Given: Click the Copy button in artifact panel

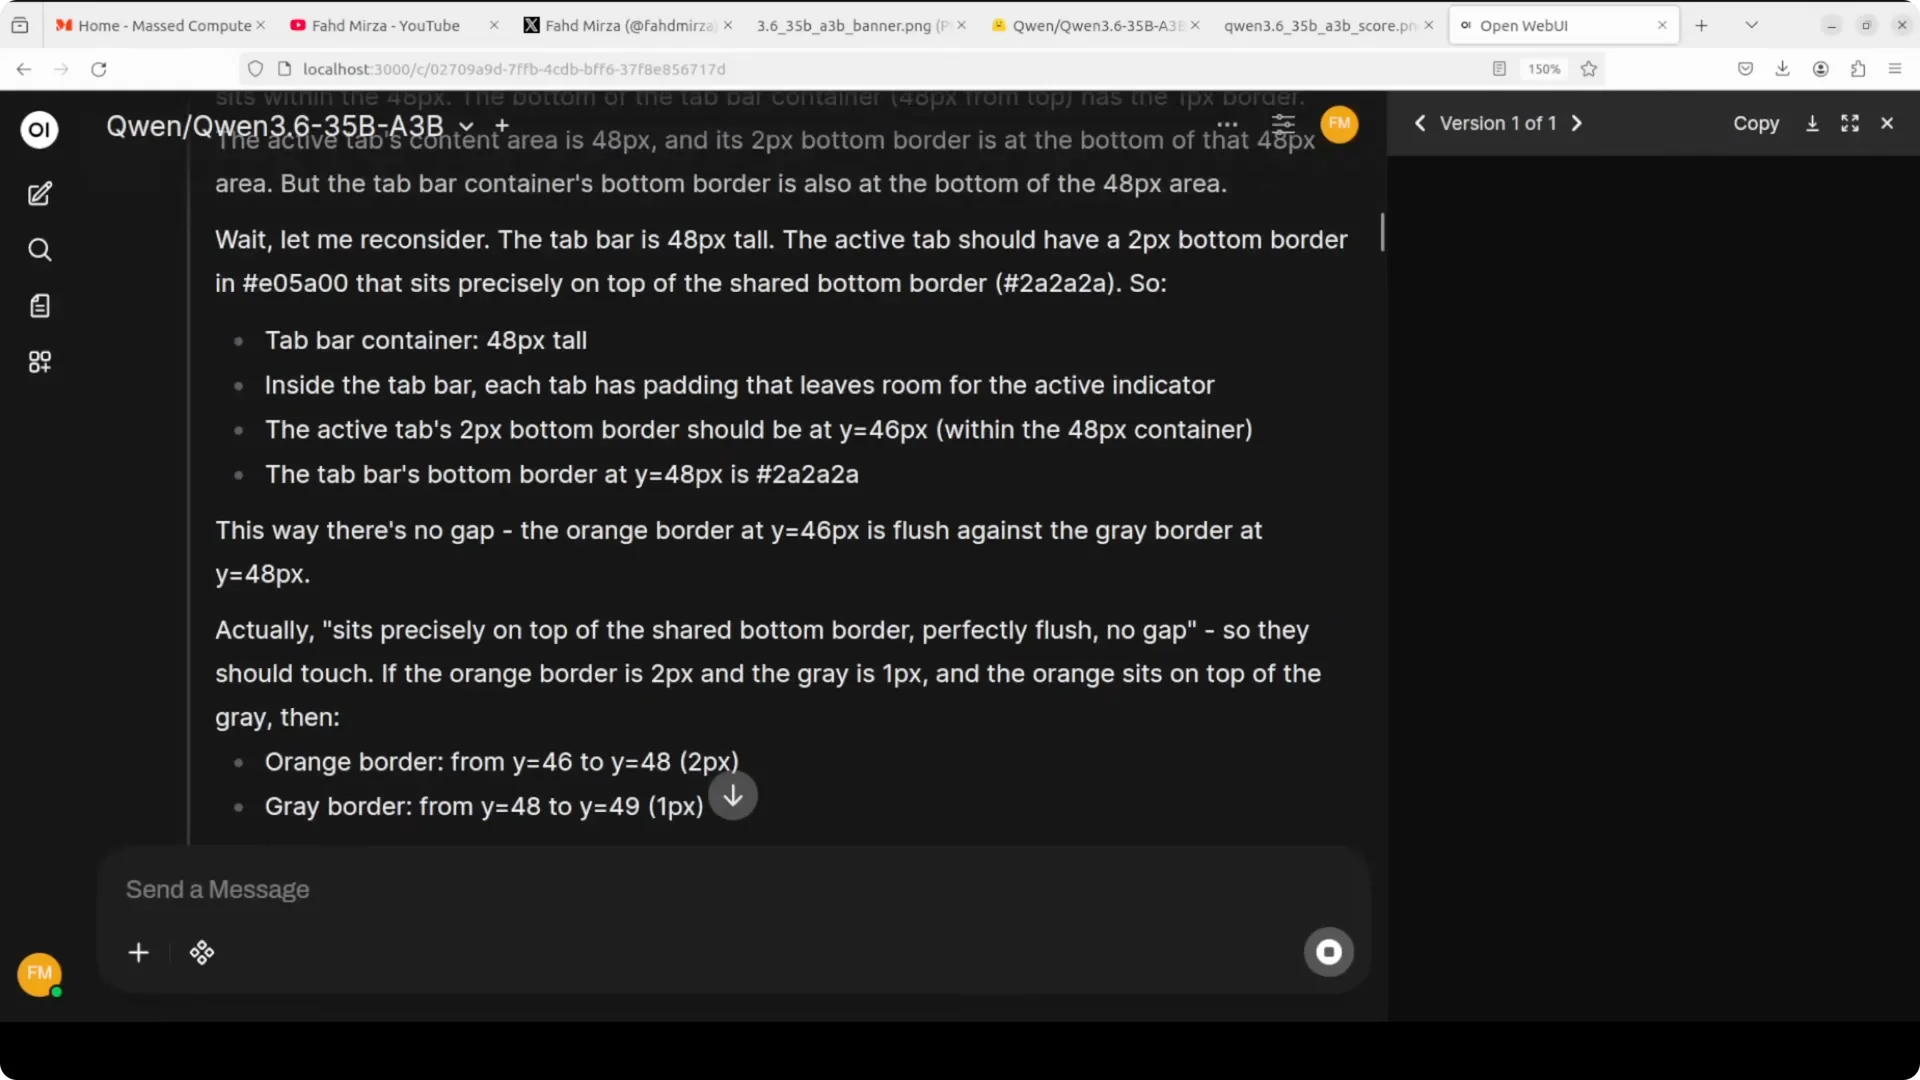Looking at the screenshot, I should [x=1756, y=123].
